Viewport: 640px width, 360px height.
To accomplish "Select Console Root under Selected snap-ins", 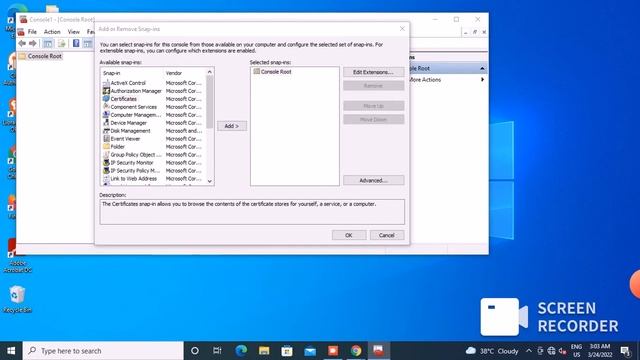I will 272,71.
